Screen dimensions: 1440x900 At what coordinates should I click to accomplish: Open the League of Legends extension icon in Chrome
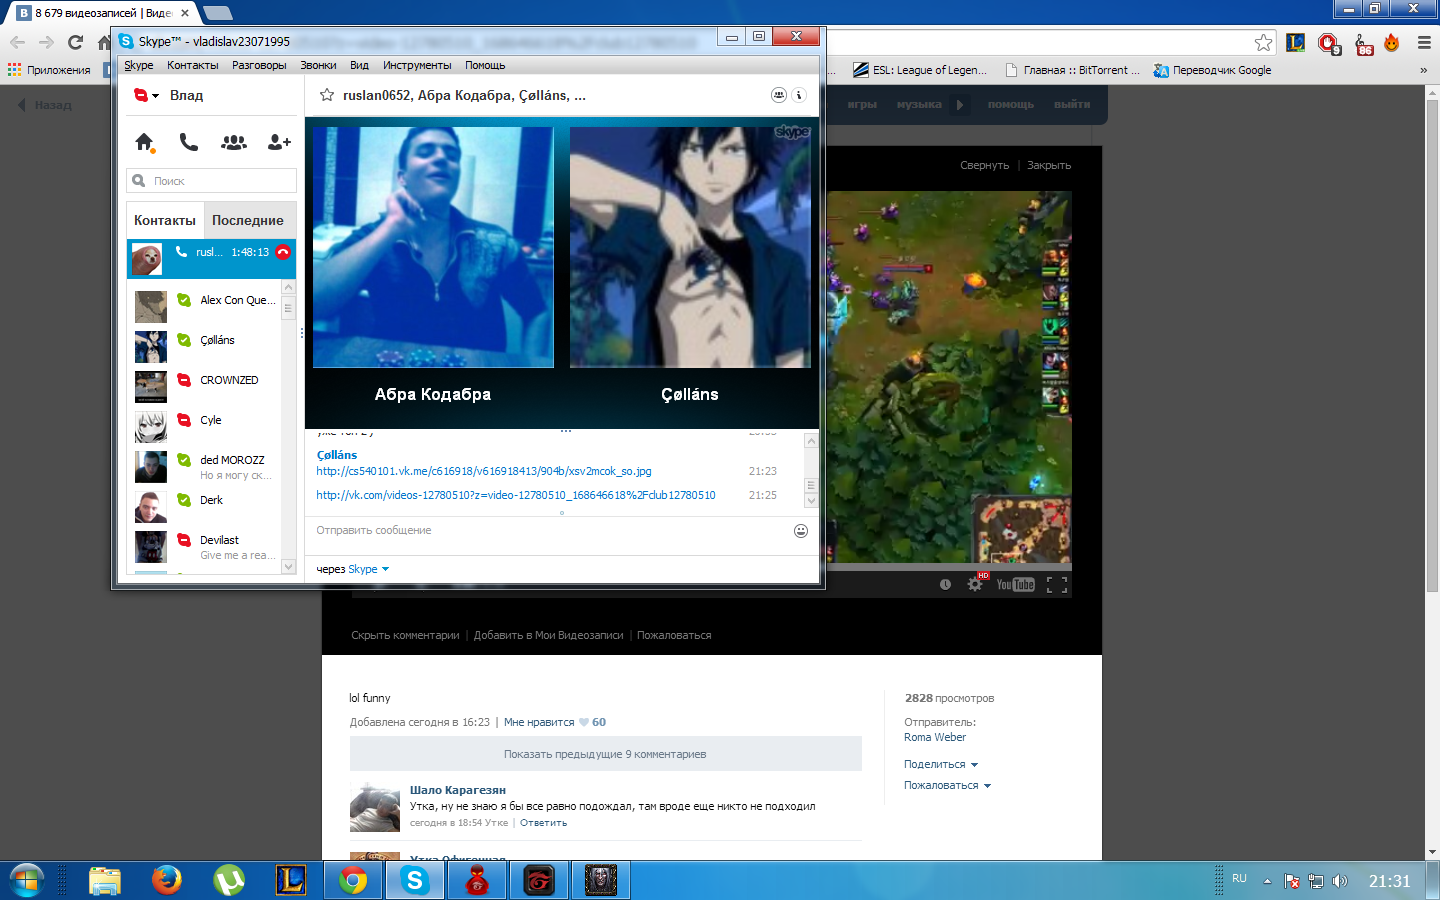coord(1296,42)
